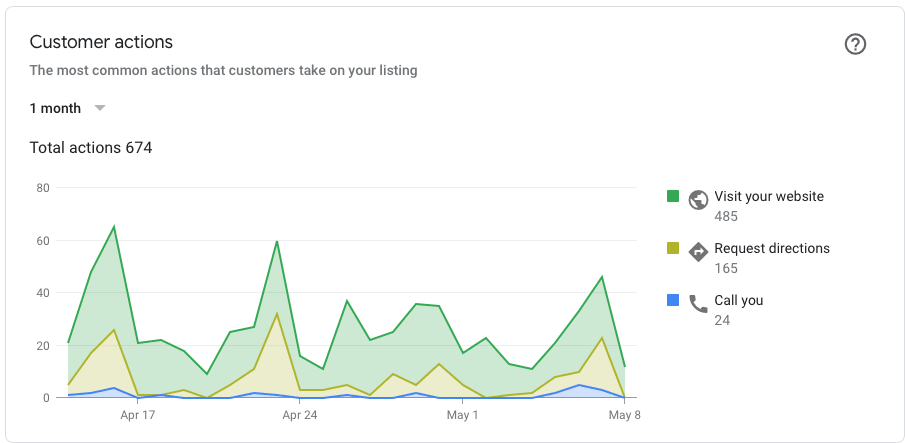
Task: Click the 485 website visits count
Action: (726, 216)
